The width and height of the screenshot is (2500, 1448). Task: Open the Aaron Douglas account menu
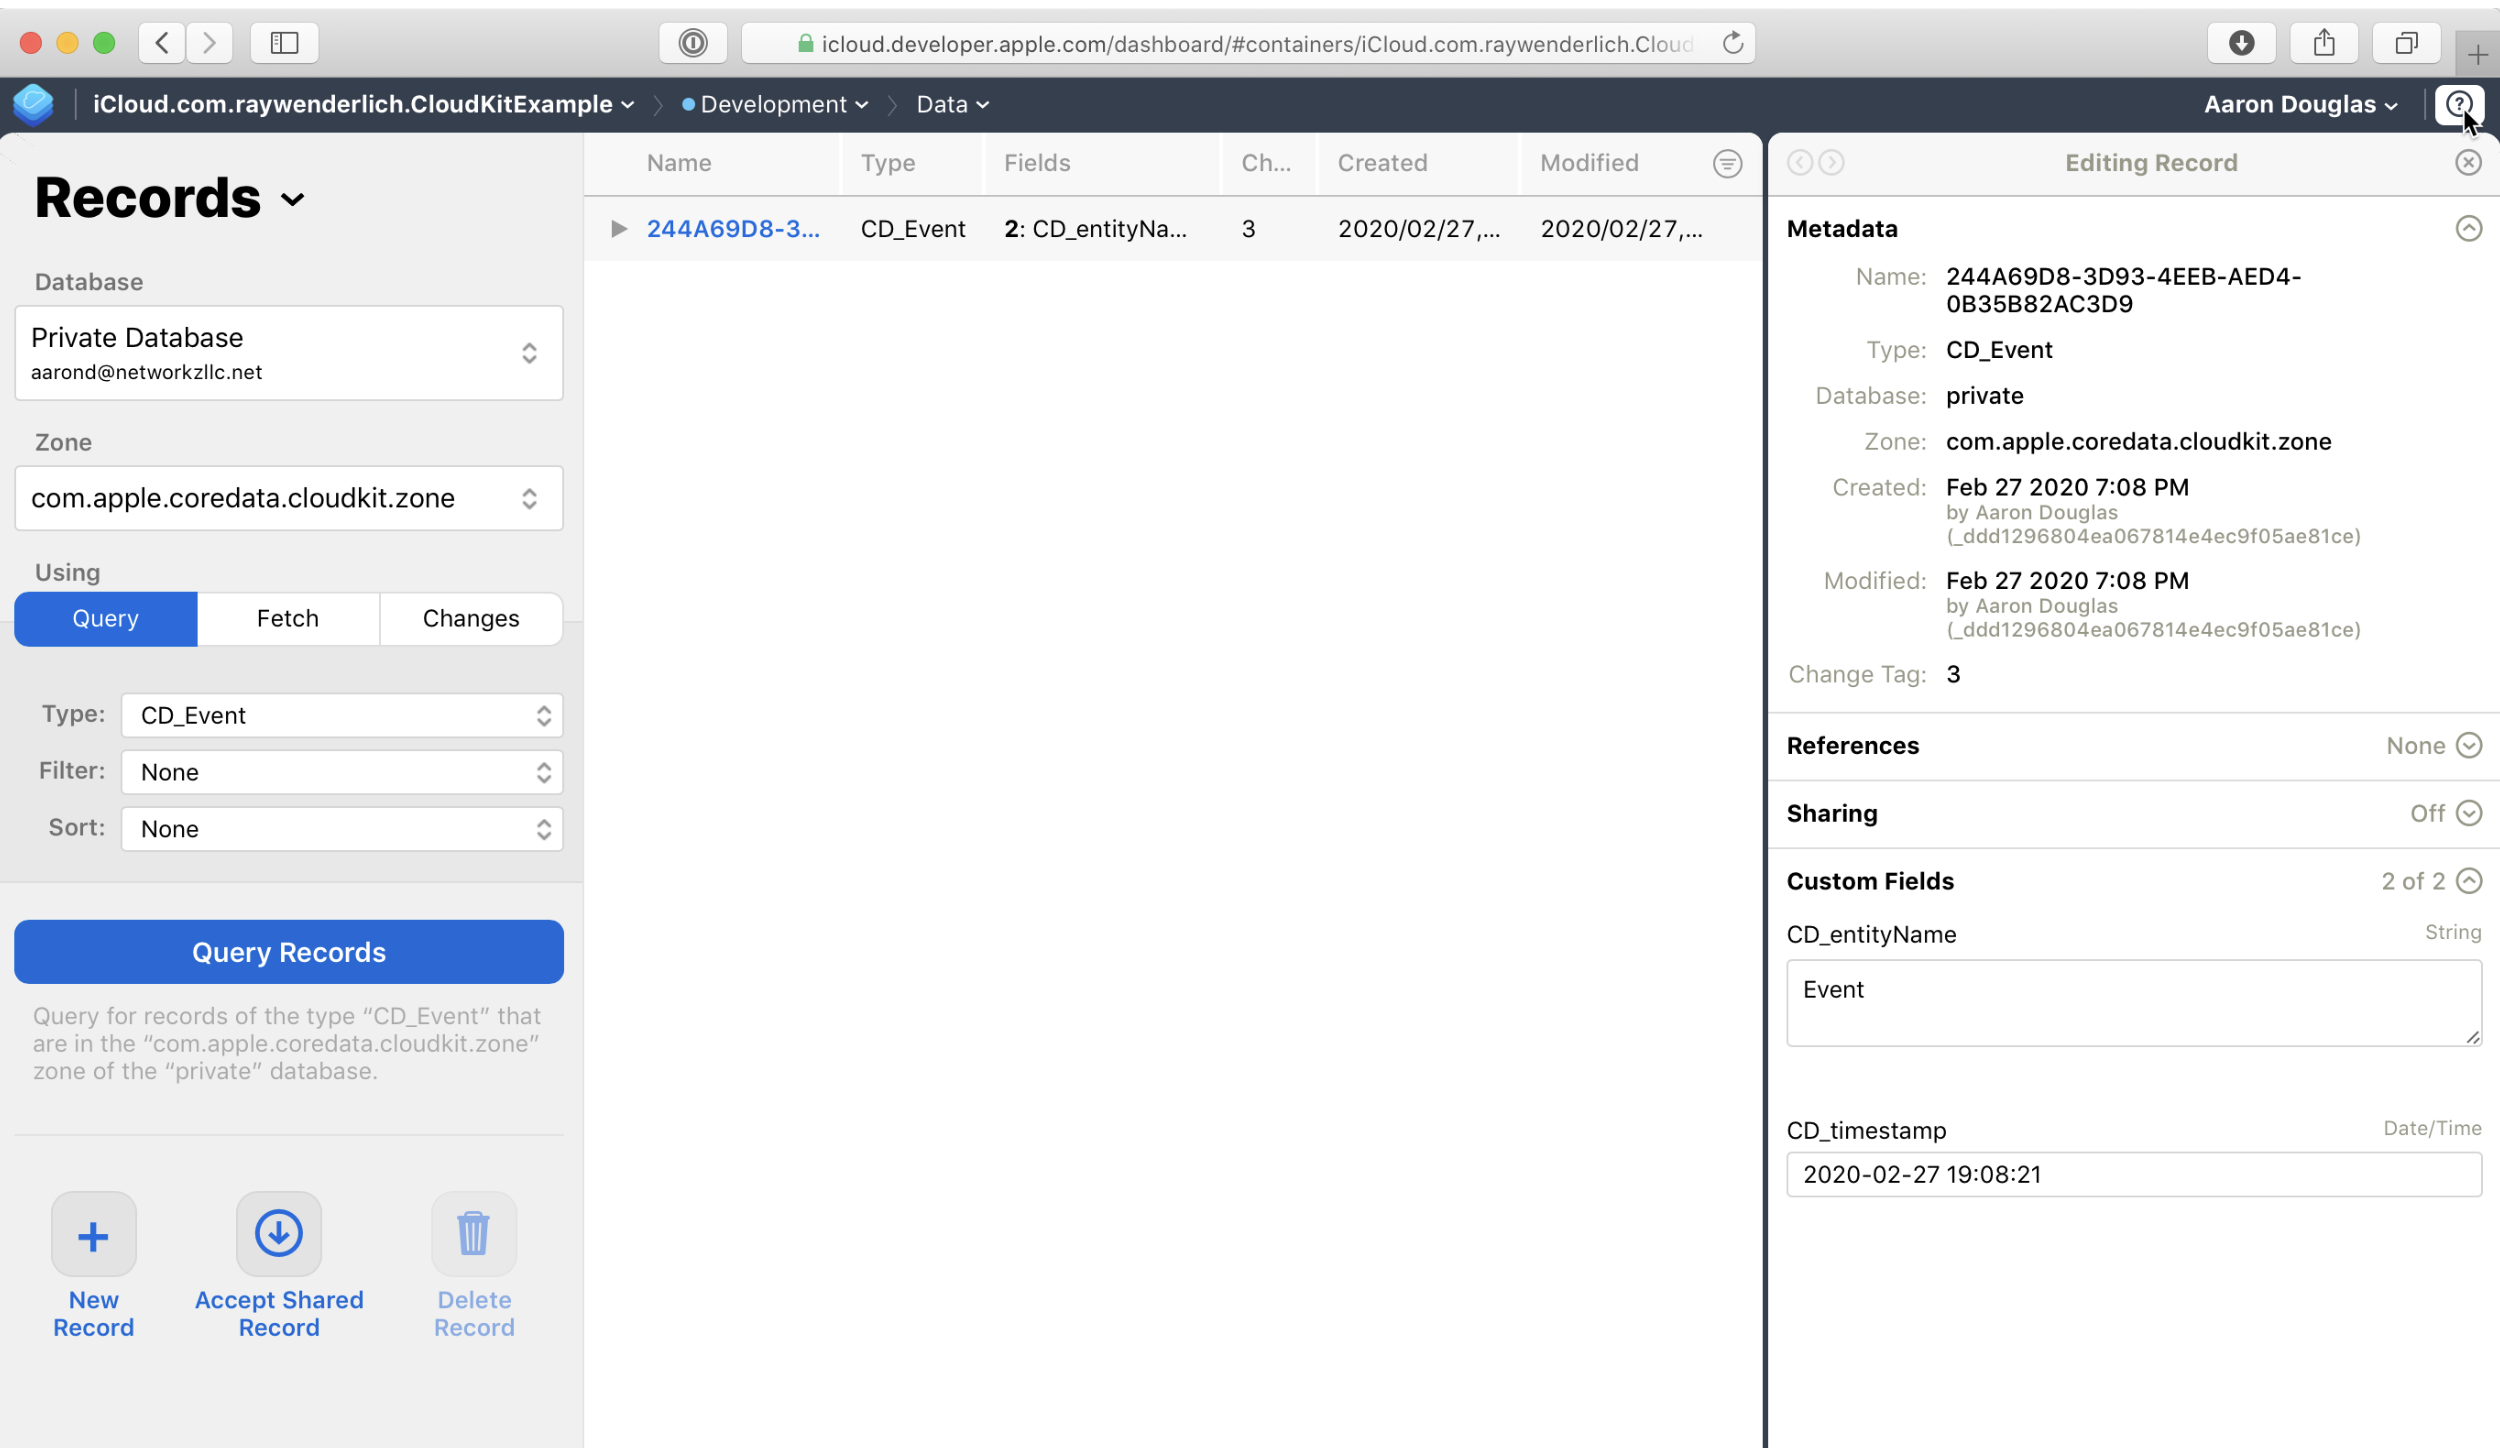click(x=2301, y=105)
